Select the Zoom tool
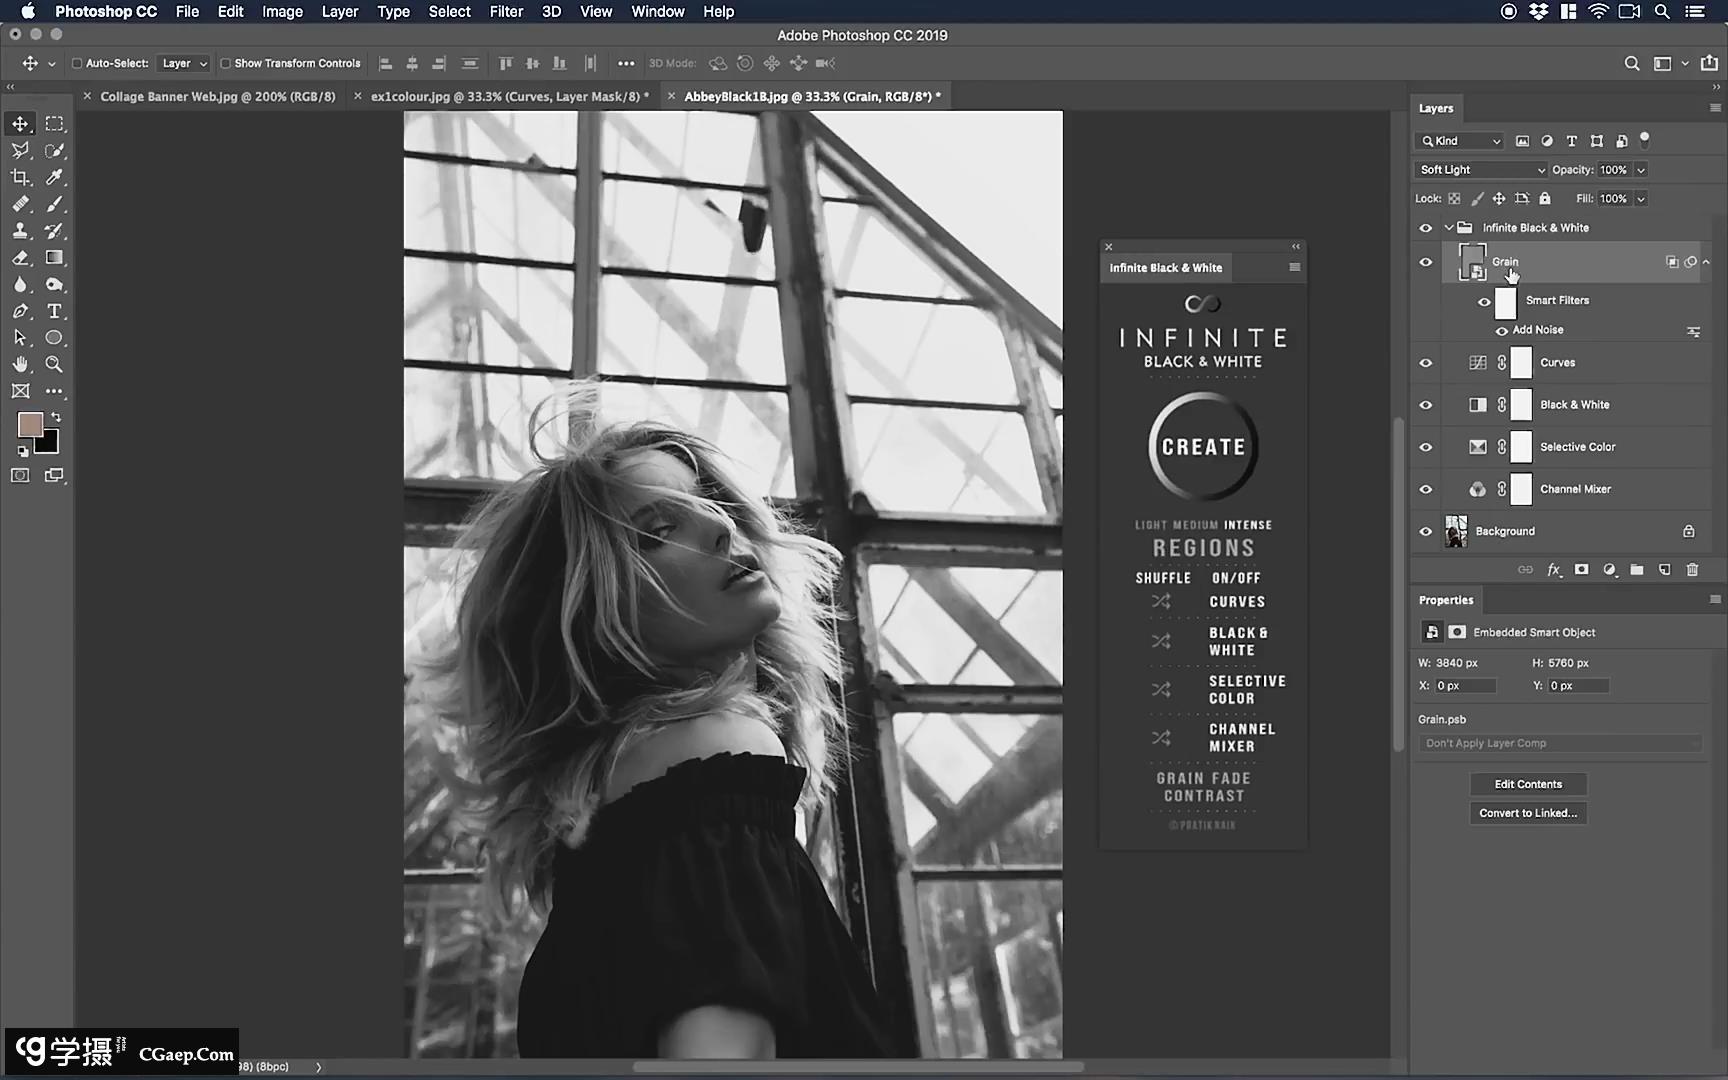The image size is (1728, 1080). click(54, 365)
